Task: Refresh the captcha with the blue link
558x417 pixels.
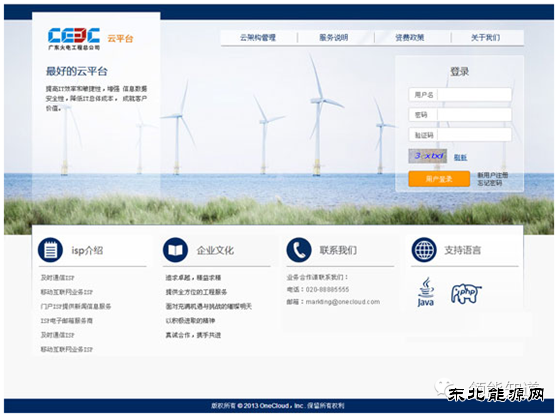Action: pos(460,157)
